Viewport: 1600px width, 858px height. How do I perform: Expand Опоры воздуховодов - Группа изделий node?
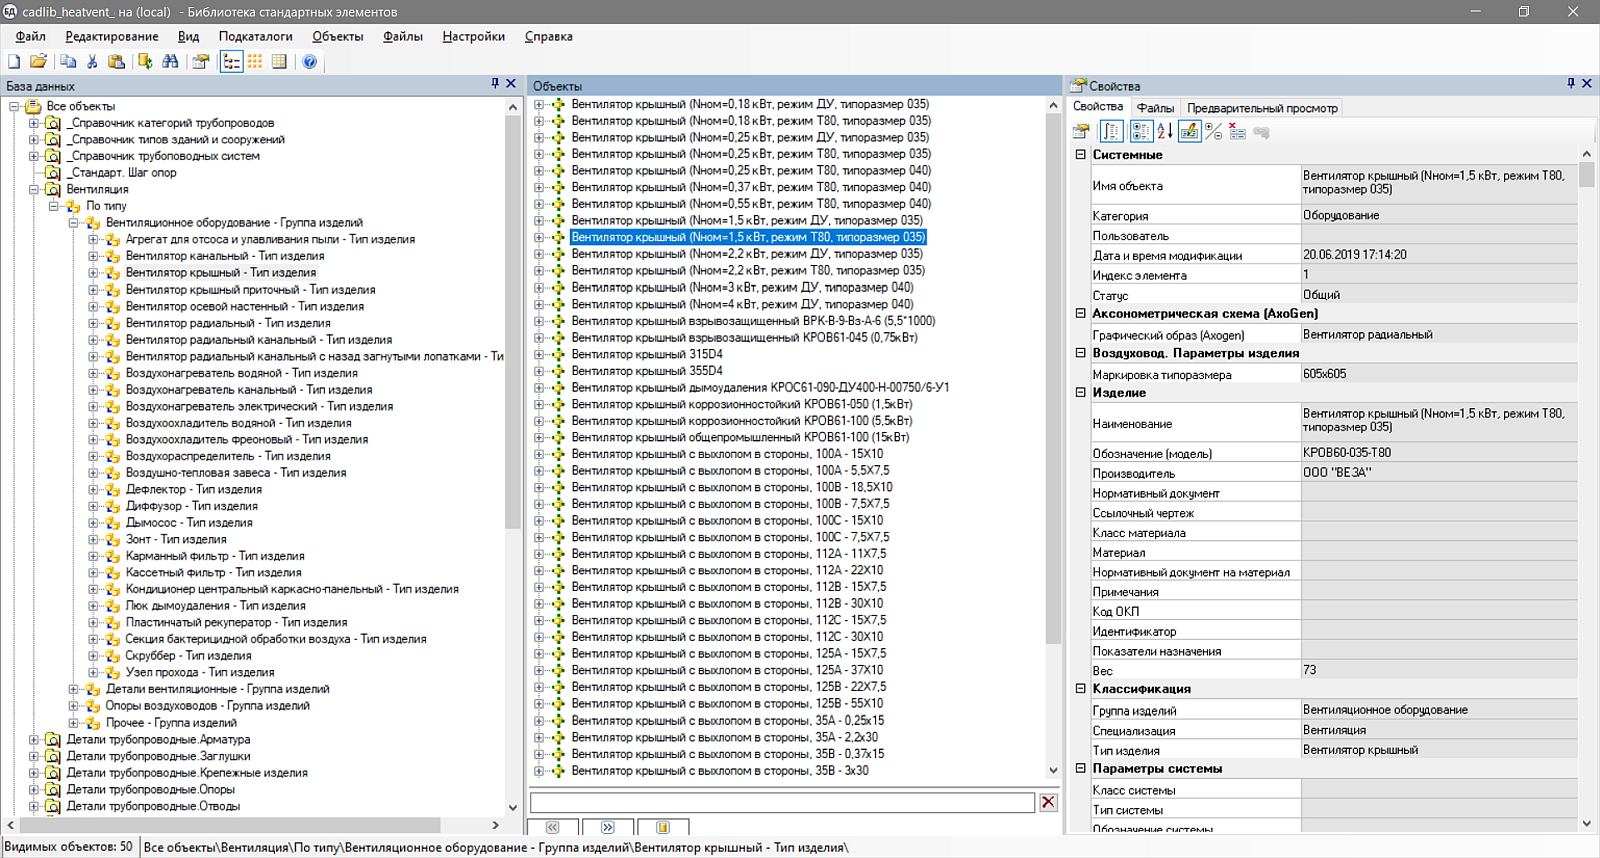[73, 706]
